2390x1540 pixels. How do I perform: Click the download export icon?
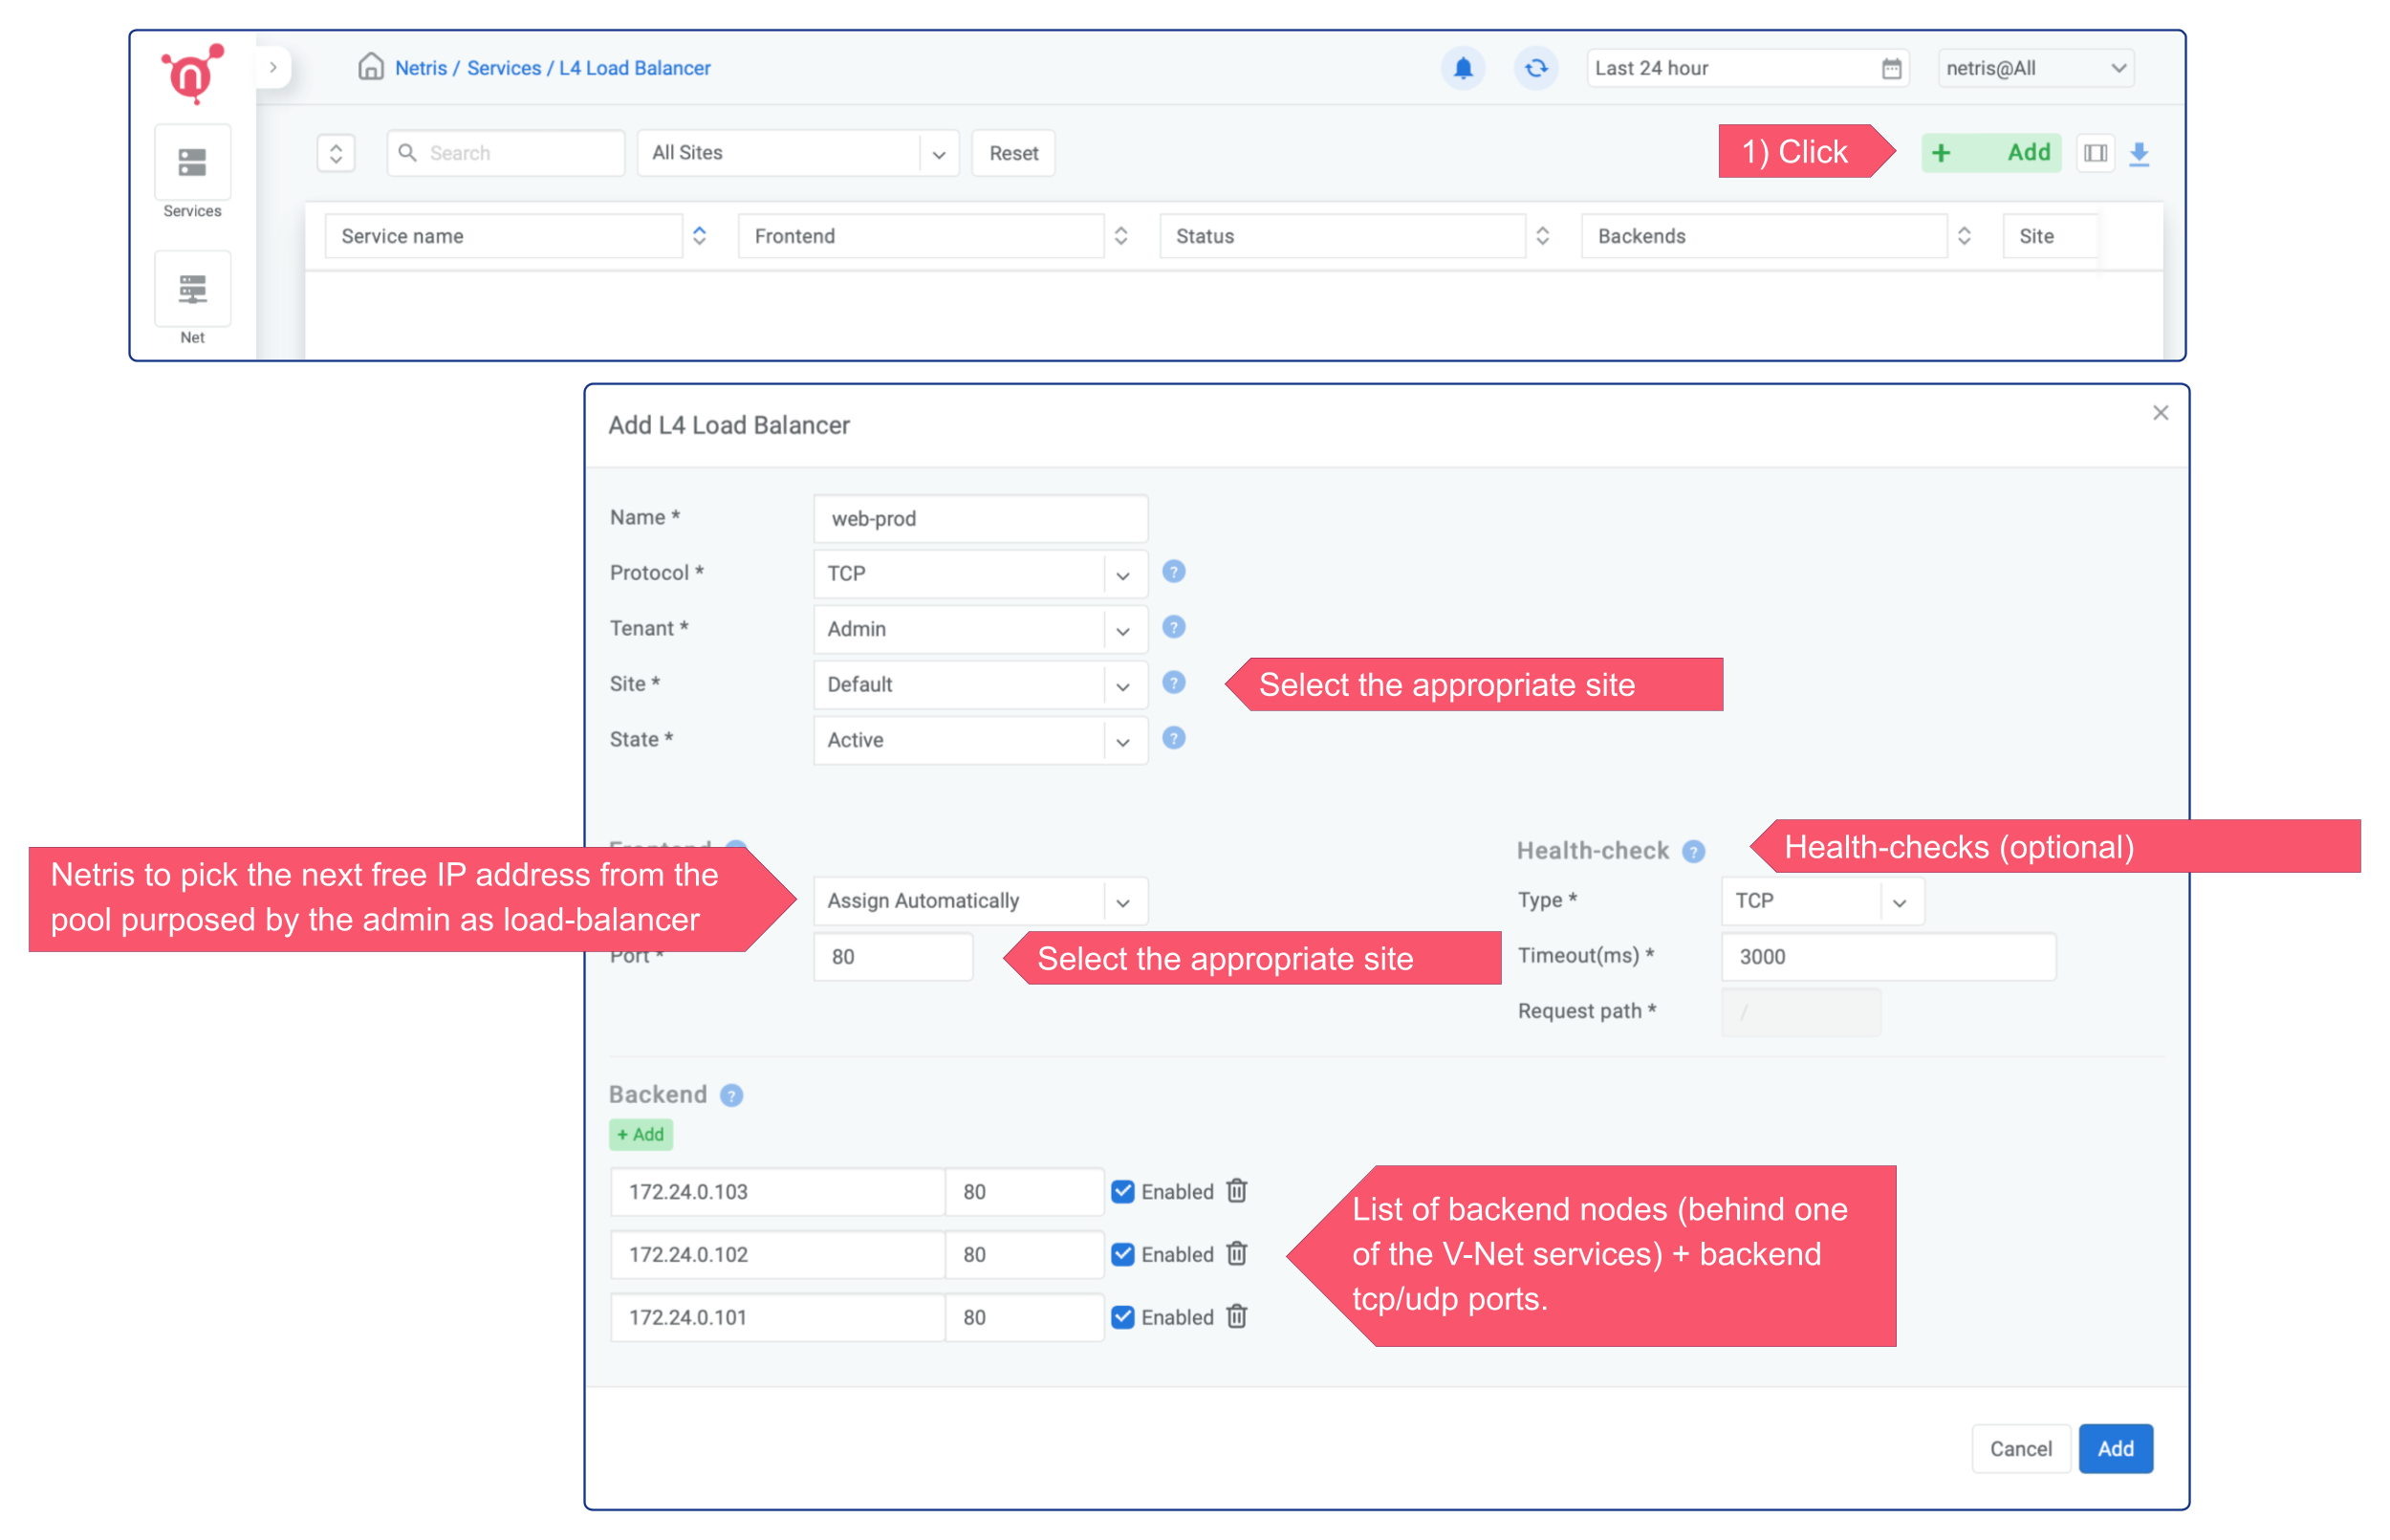pos(2139,153)
